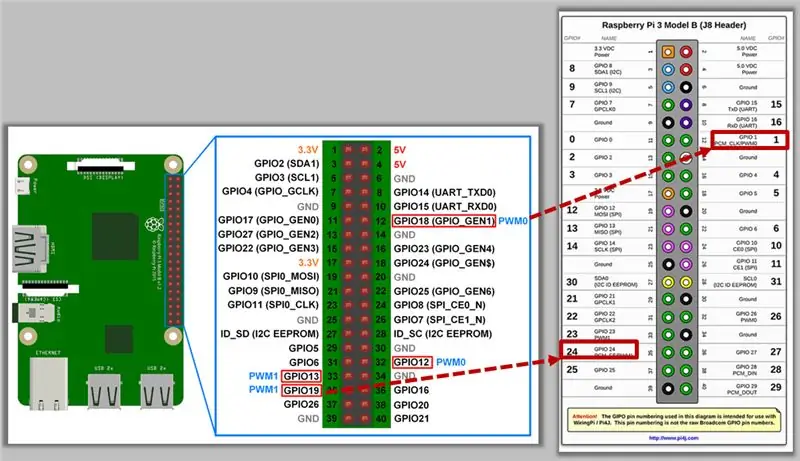Click the GPIO5 label at pin 29
This screenshot has height=461, width=800.
coord(304,348)
